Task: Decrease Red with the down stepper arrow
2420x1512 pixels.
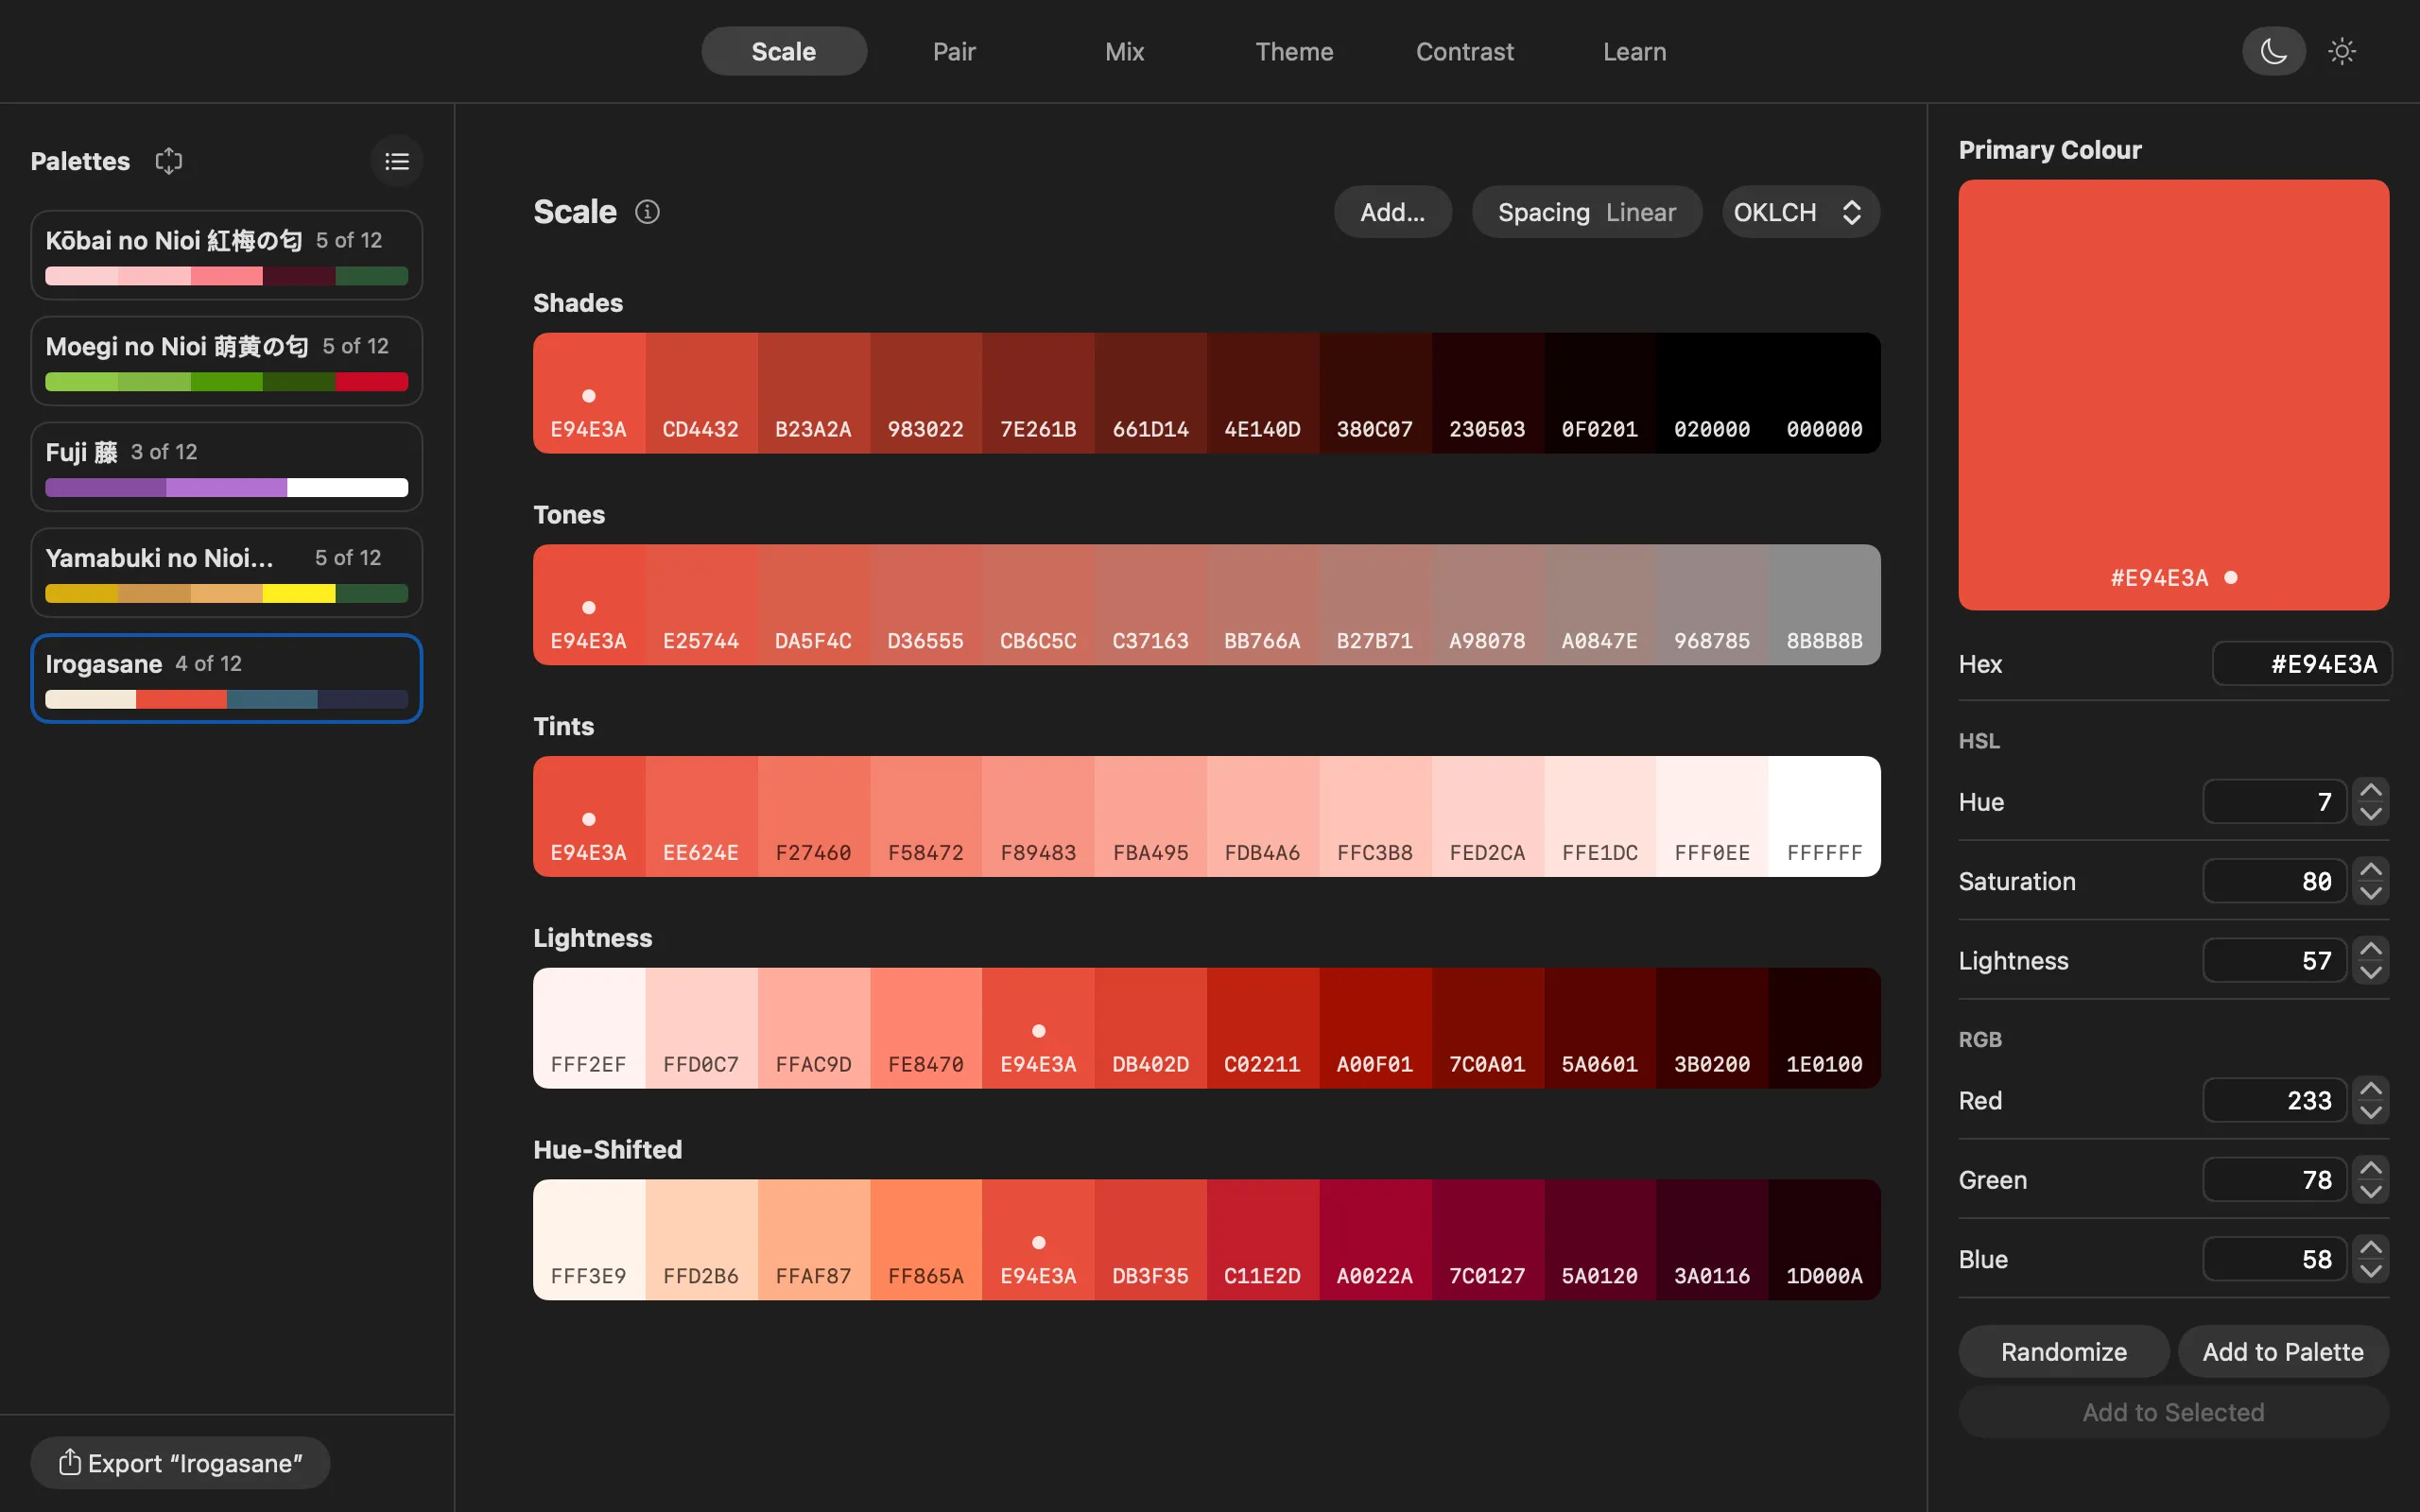Action: [x=2371, y=1112]
